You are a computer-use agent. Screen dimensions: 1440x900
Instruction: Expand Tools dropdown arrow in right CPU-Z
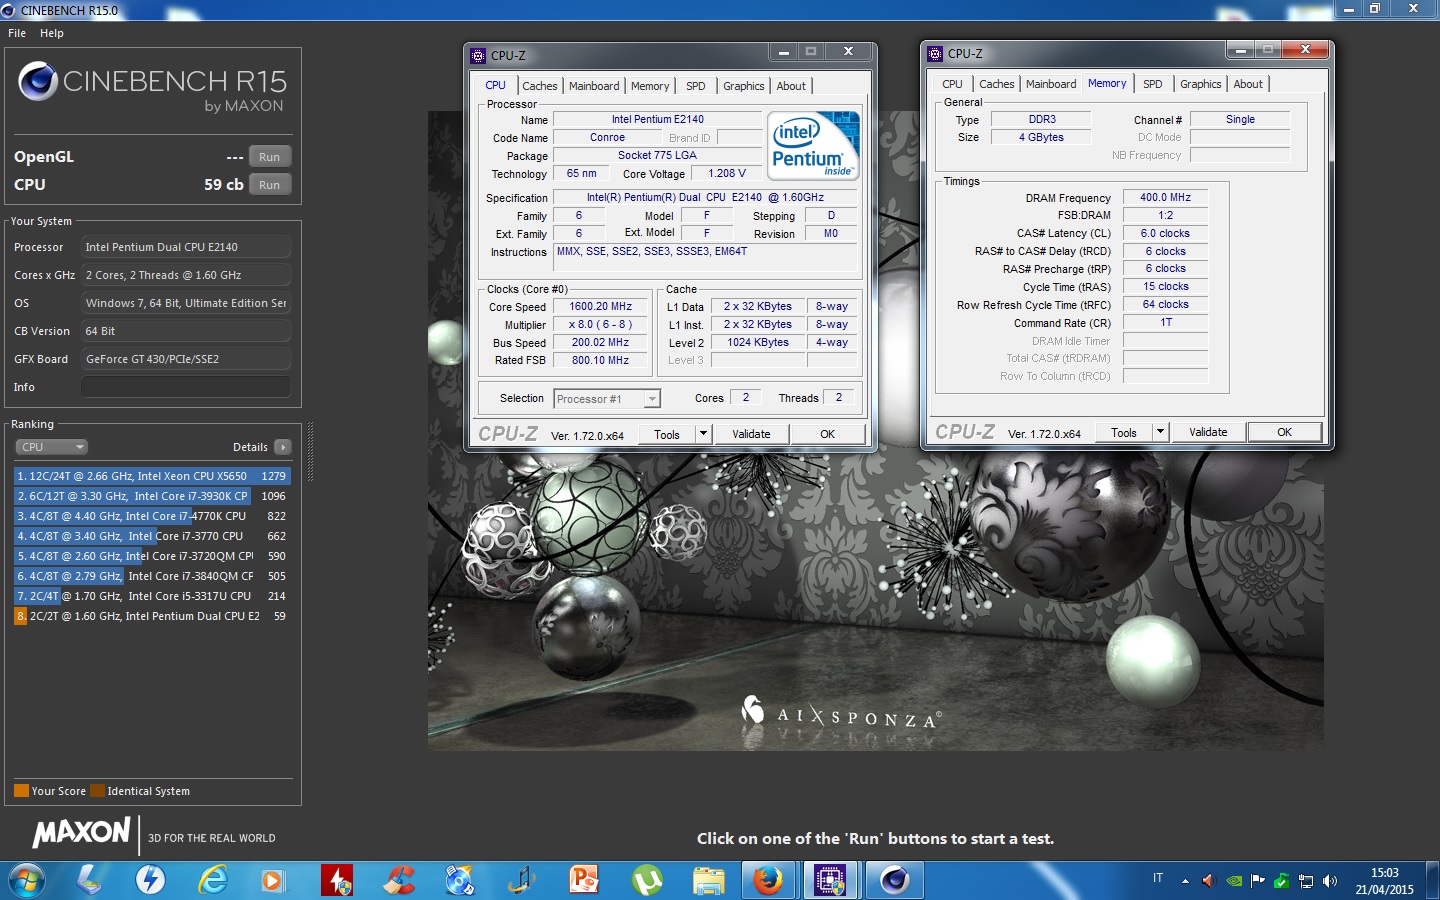pyautogui.click(x=1160, y=432)
